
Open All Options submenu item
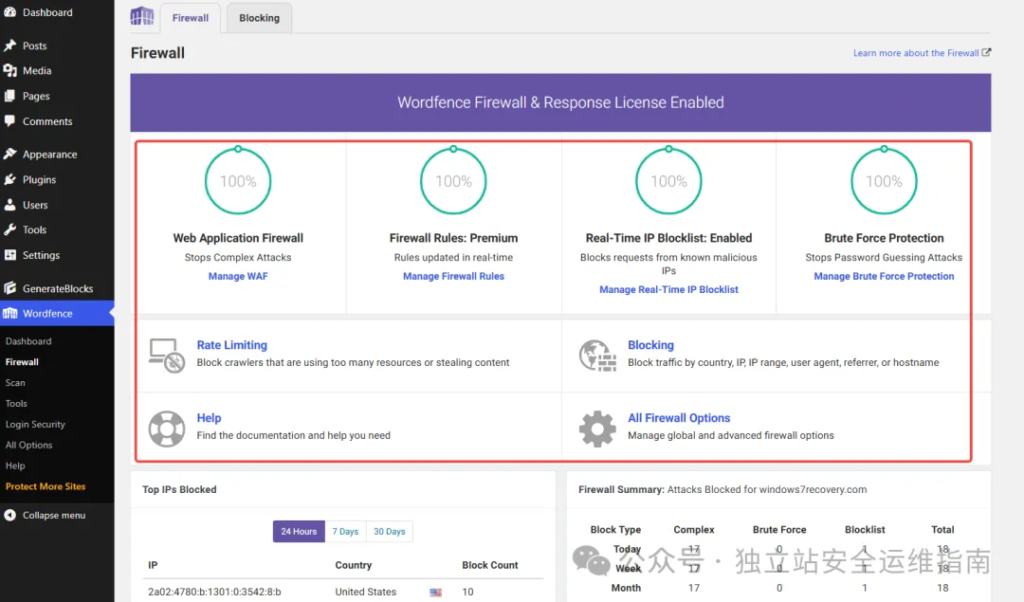(29, 445)
